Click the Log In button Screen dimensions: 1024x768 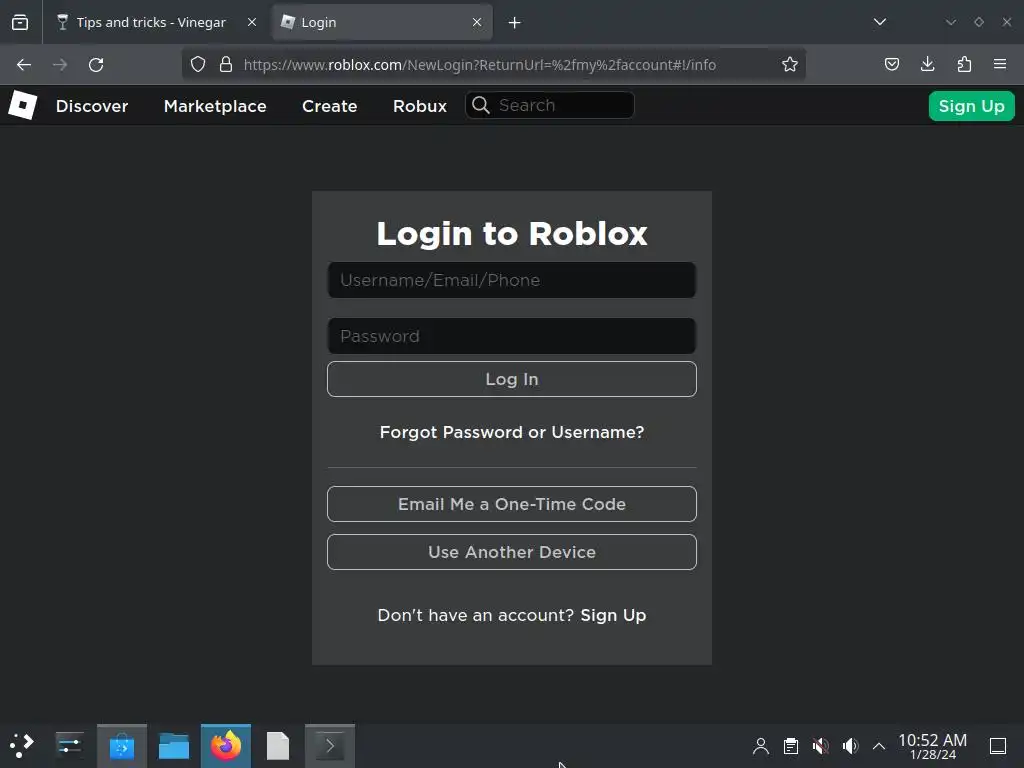tap(512, 379)
